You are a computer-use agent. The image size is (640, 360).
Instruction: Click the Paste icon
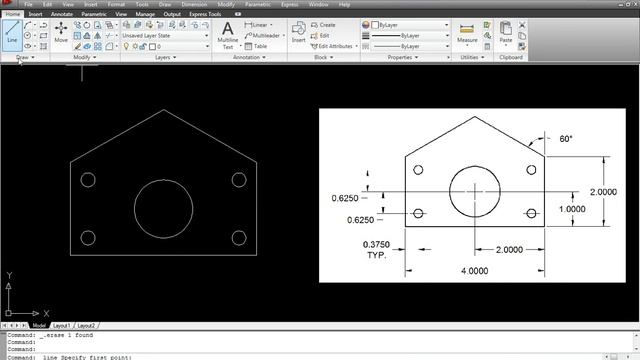pos(506,33)
